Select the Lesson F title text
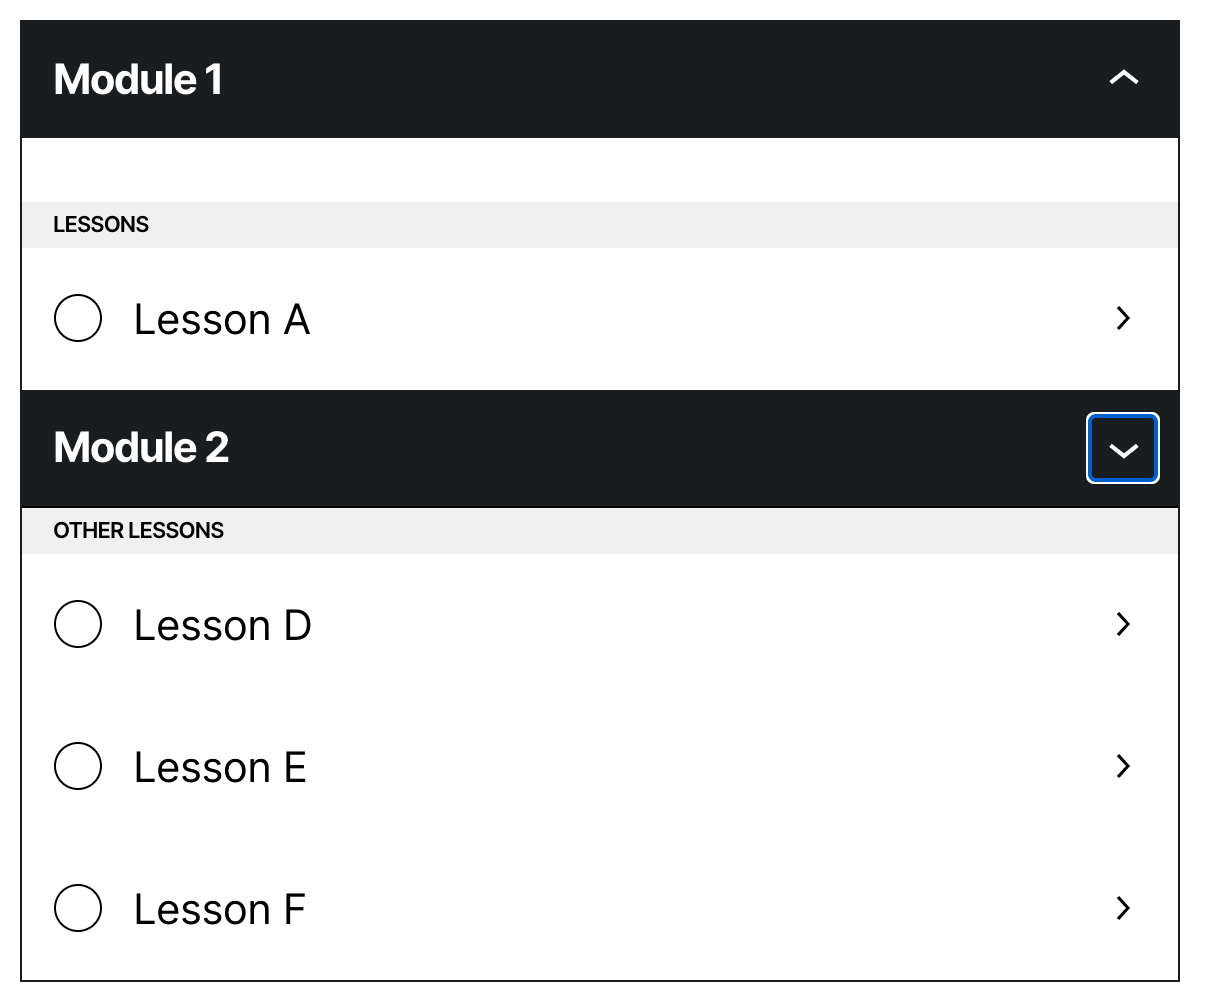This screenshot has height=1002, width=1220. tap(219, 910)
